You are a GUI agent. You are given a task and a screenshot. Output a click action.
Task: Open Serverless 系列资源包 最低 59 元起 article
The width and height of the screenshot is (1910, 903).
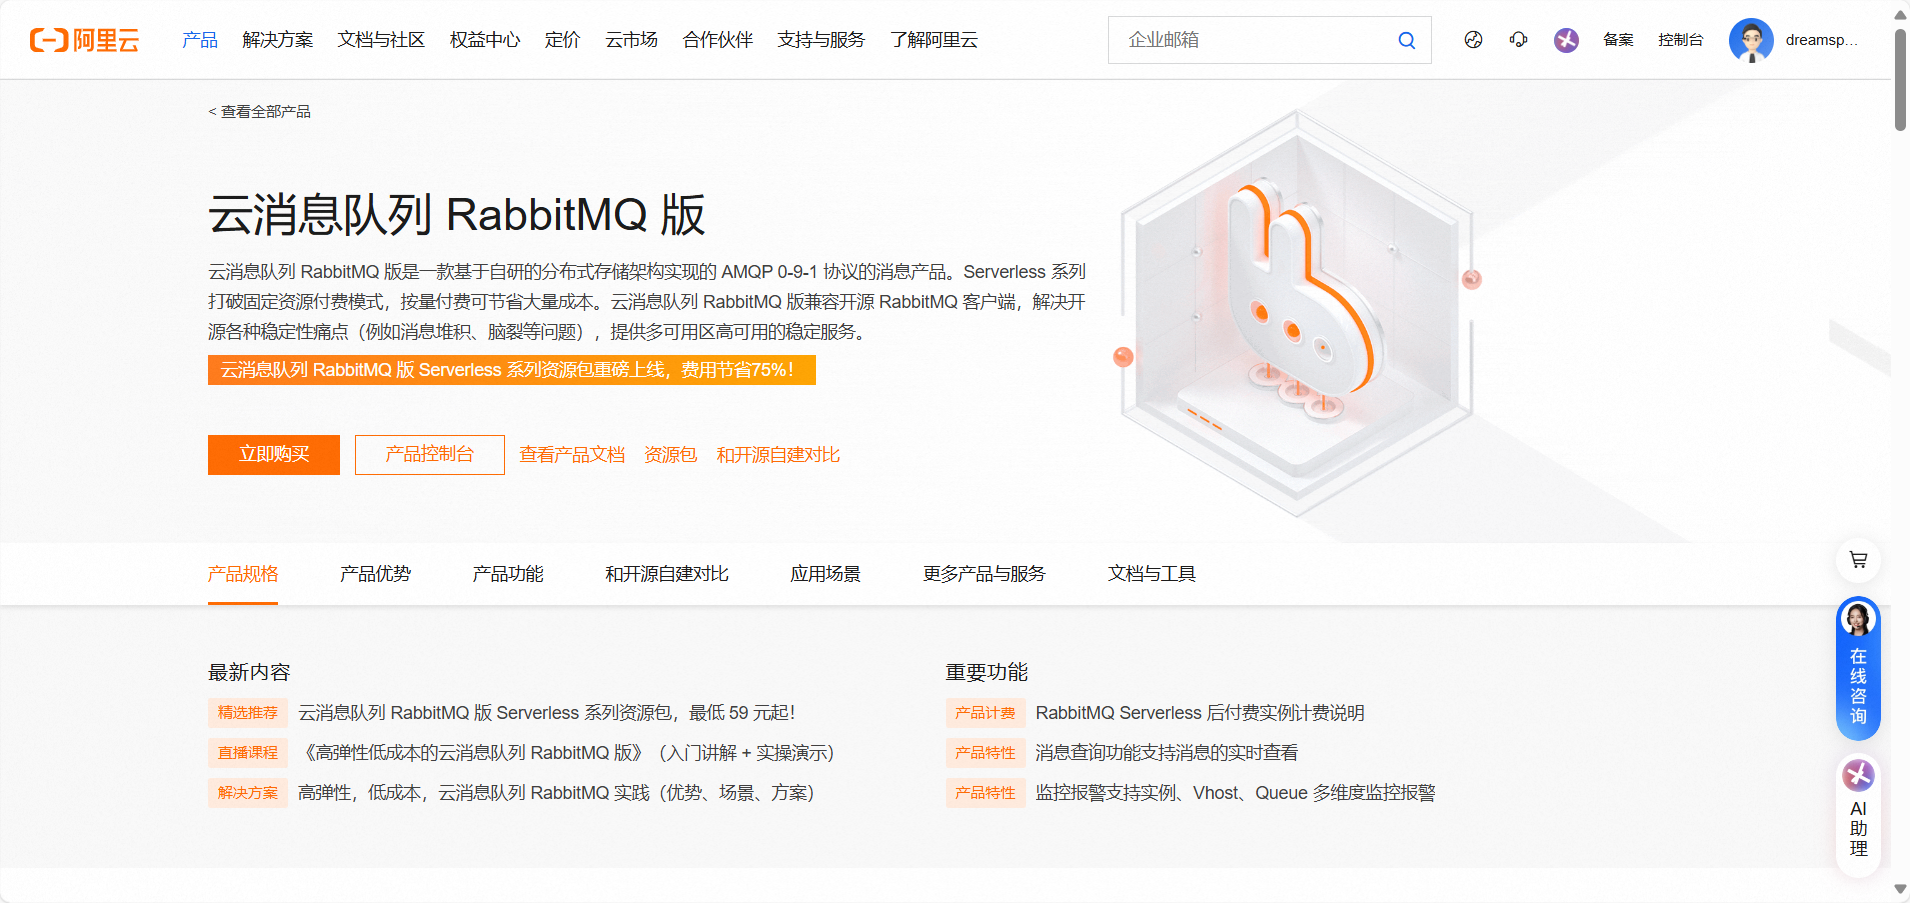click(546, 713)
